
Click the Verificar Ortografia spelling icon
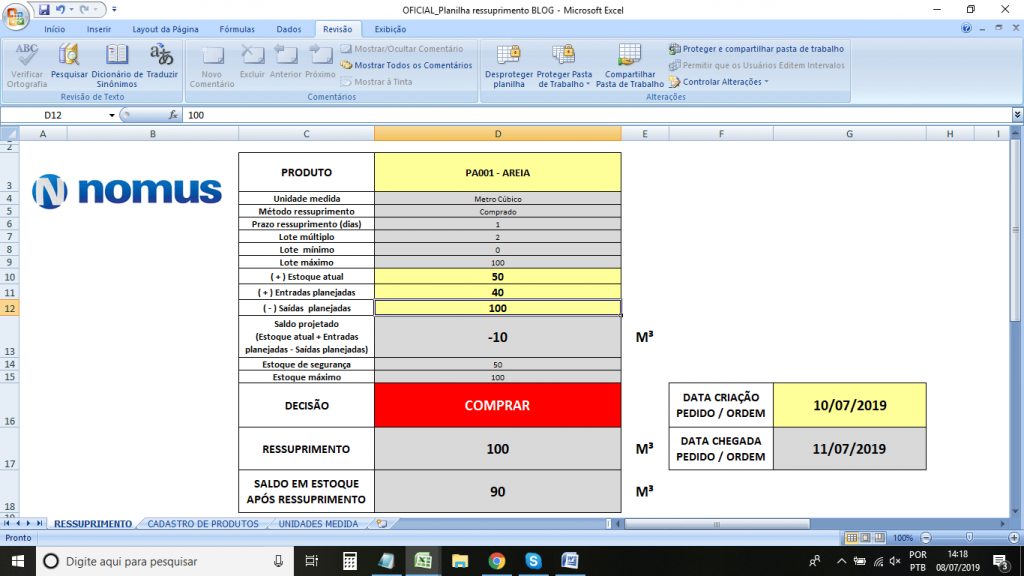click(27, 65)
